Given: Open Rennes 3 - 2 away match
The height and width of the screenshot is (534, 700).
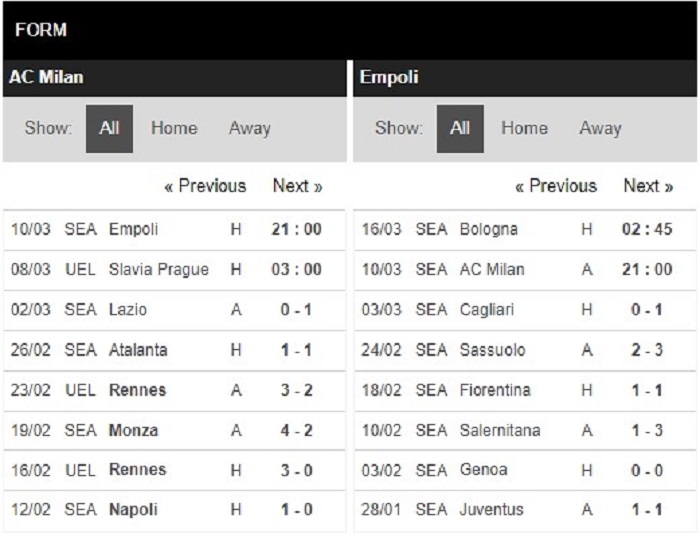Looking at the screenshot, I should (x=174, y=390).
